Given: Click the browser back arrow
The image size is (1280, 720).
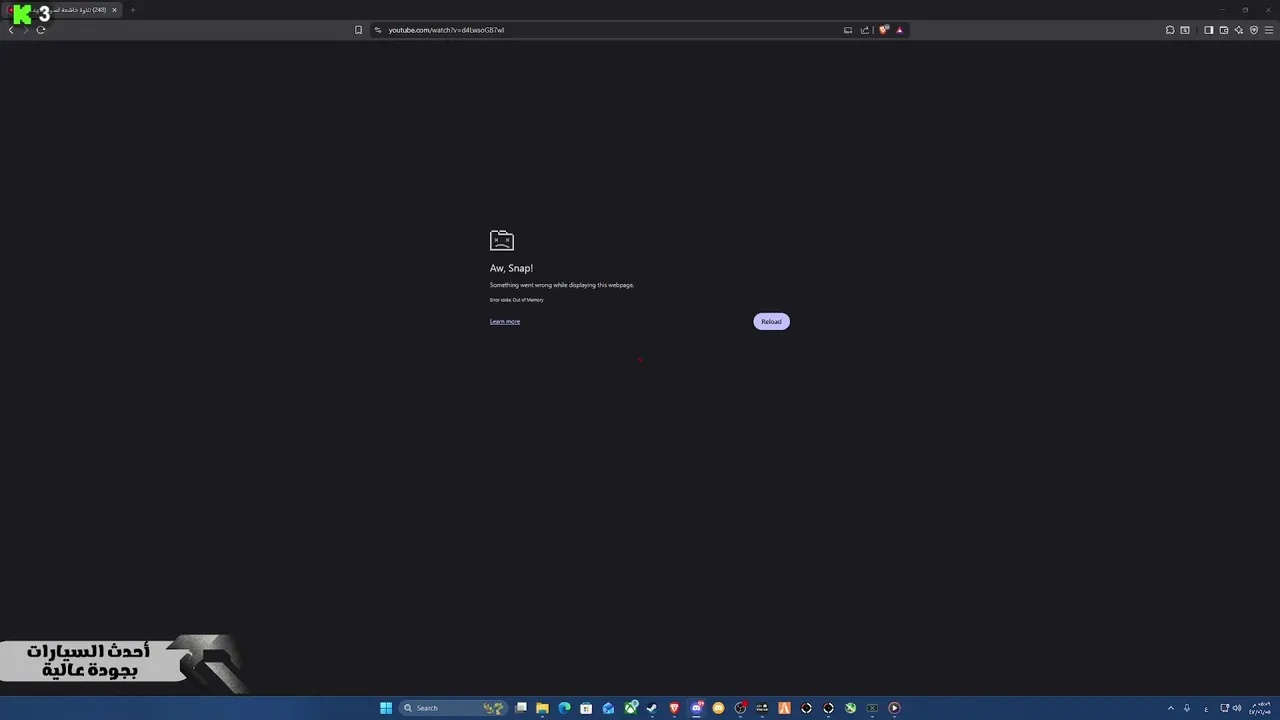Looking at the screenshot, I should 11,30.
